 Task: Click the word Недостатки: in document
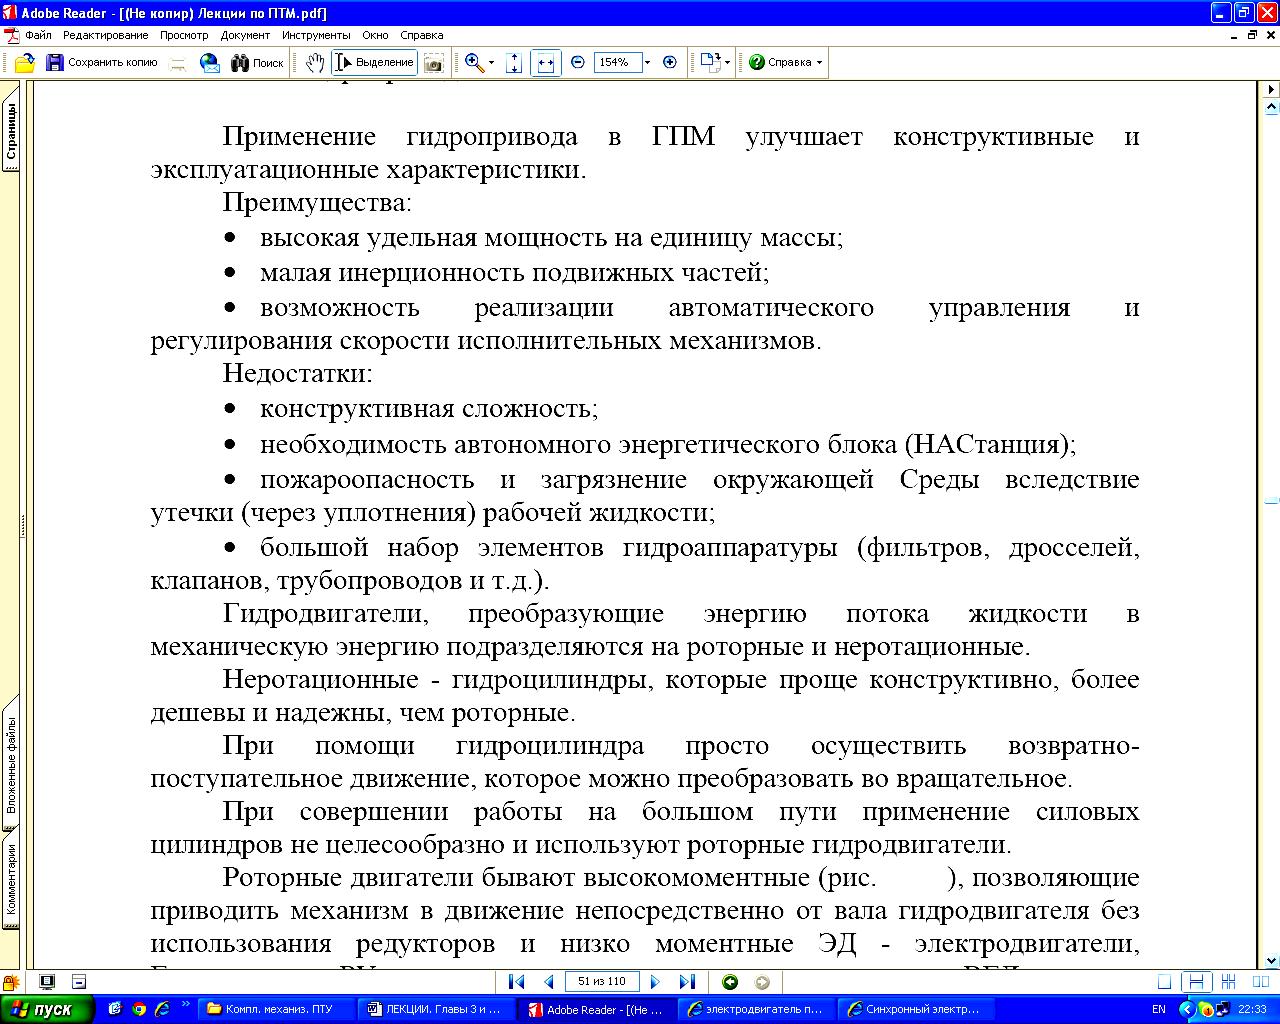[297, 374]
